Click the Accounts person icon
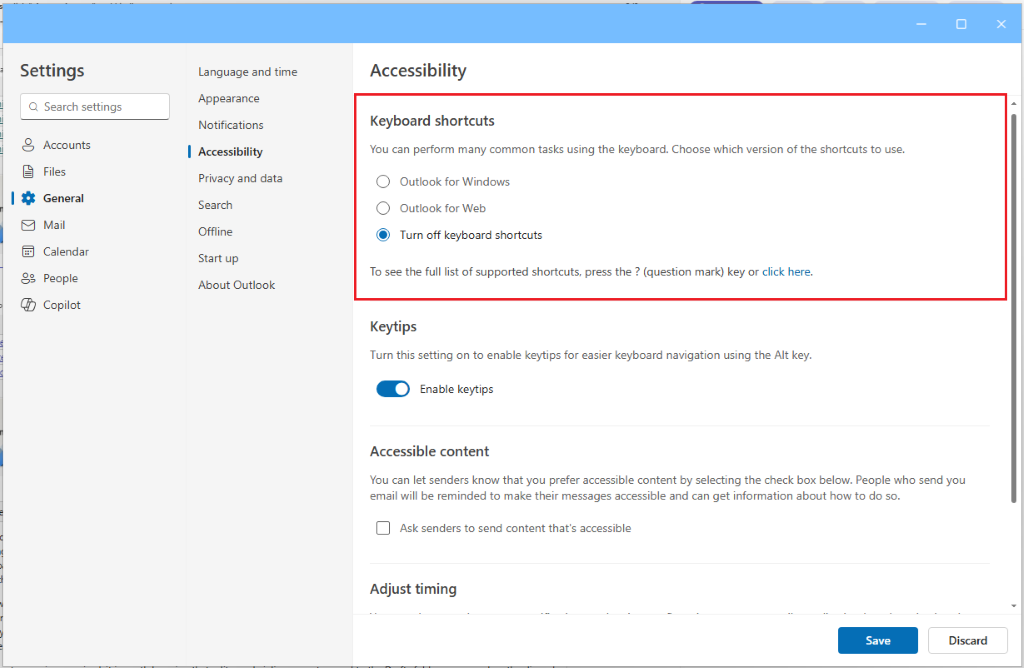The width and height of the screenshot is (1024, 668). click(28, 145)
